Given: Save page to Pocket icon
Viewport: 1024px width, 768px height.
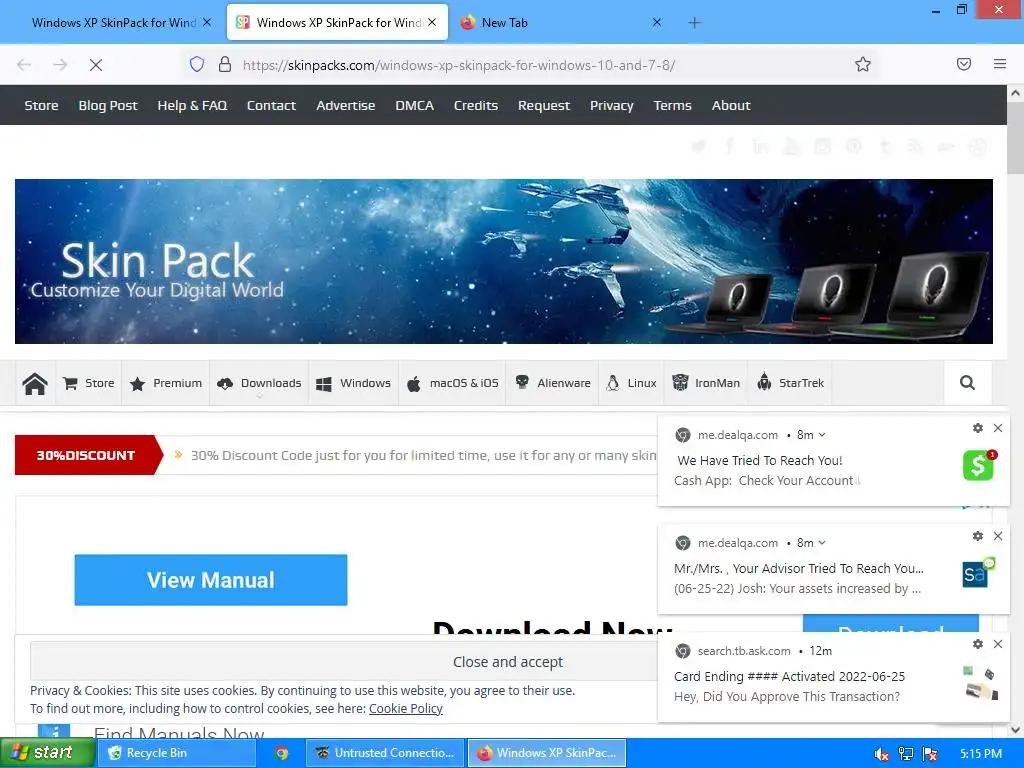Looking at the screenshot, I should pos(964,64).
